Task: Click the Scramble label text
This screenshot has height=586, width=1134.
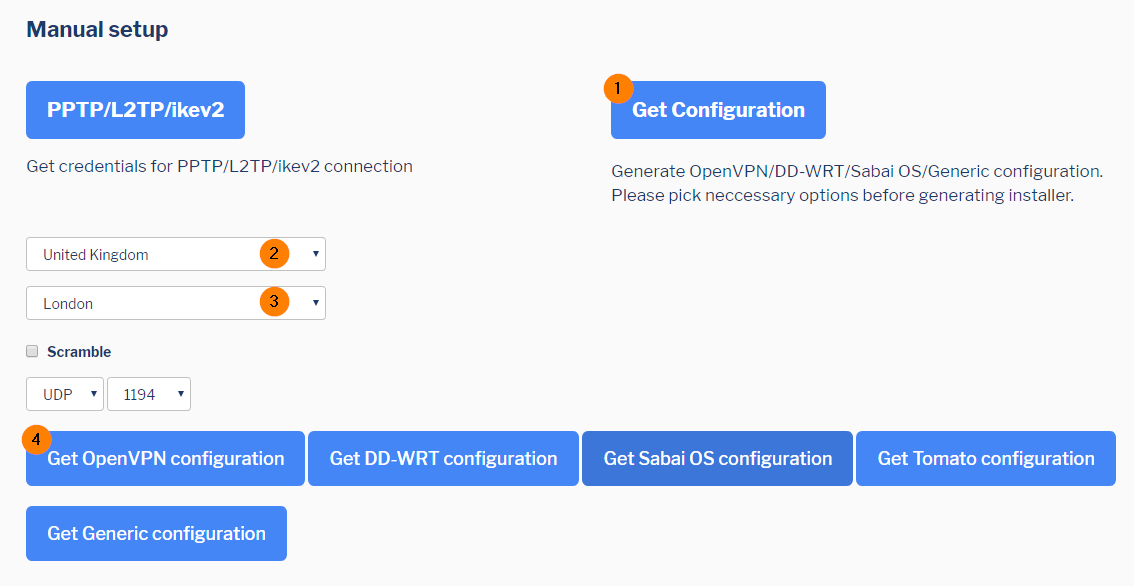Action: click(79, 352)
